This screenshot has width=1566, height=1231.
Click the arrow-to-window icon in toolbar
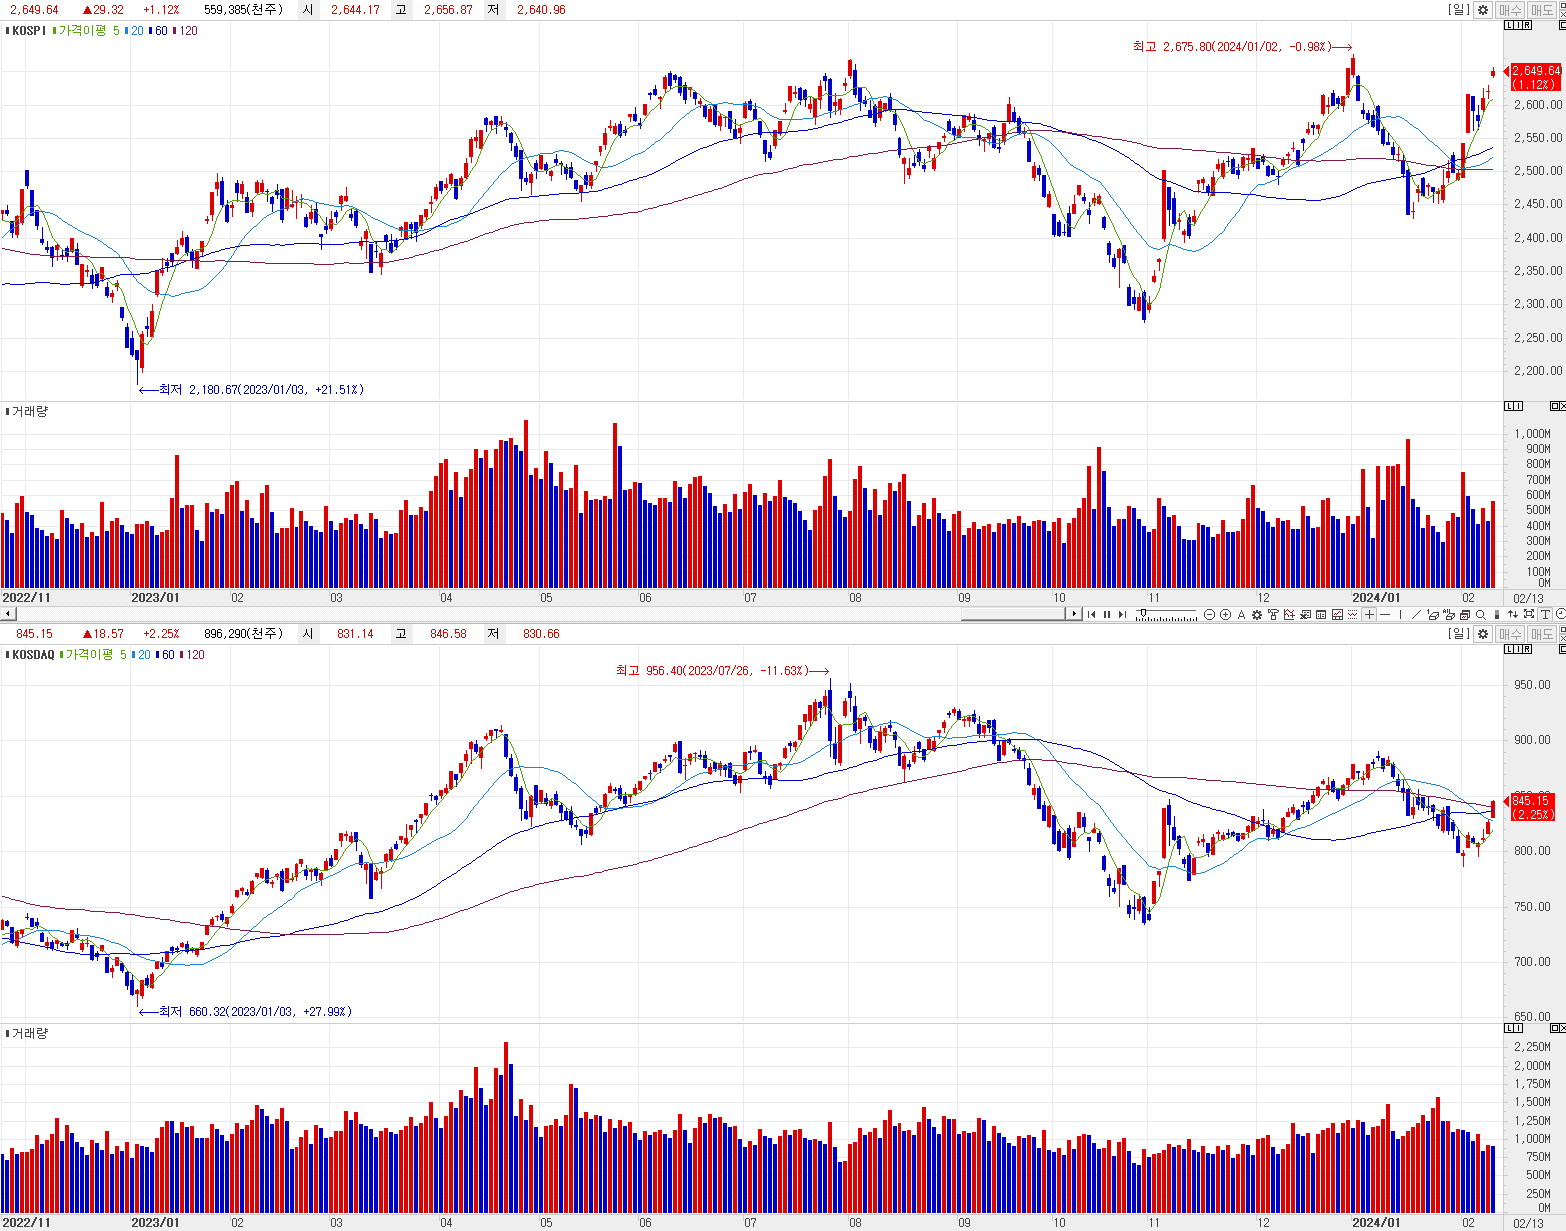(x=1305, y=614)
